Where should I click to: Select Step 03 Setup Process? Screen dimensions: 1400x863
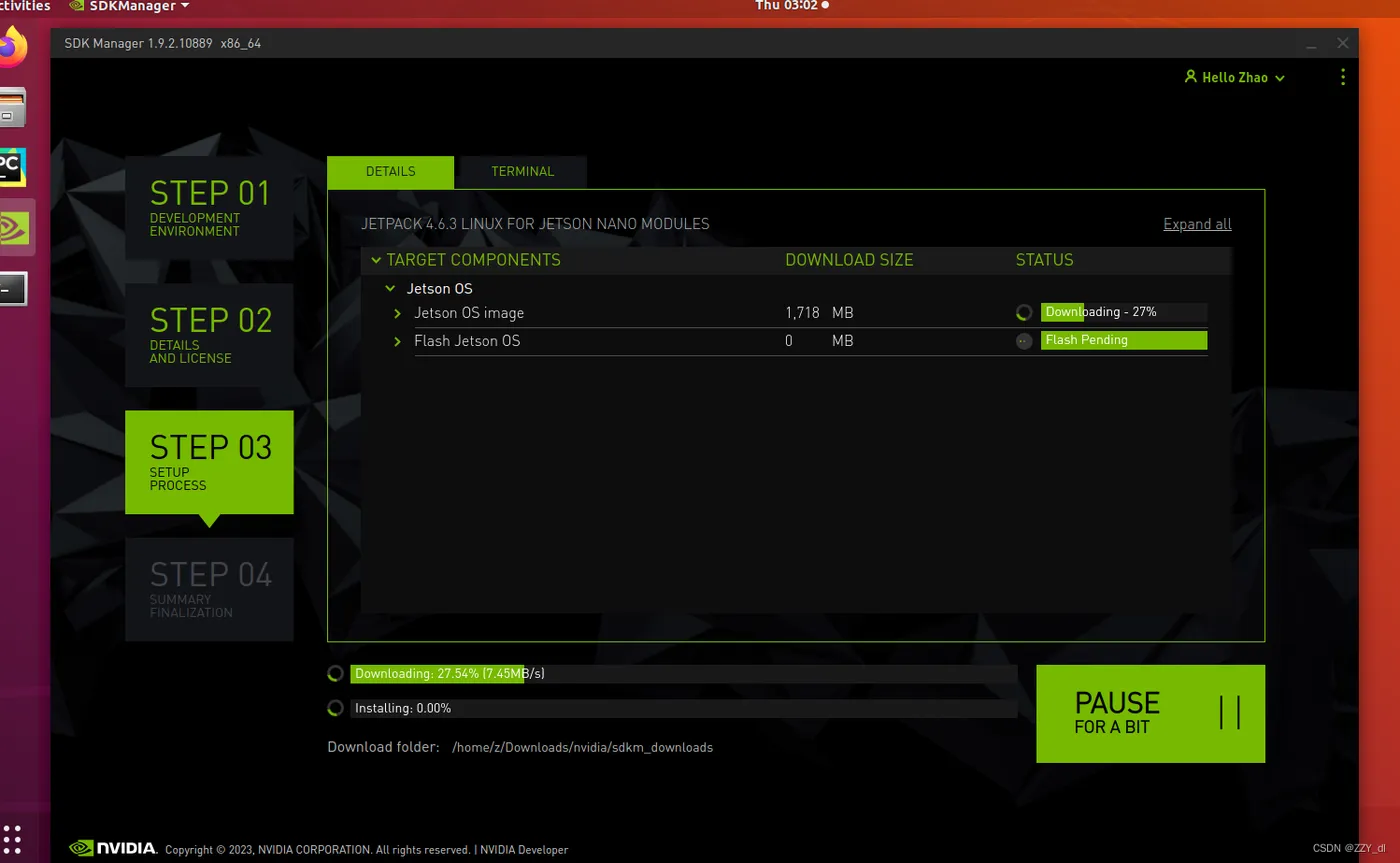coord(209,462)
